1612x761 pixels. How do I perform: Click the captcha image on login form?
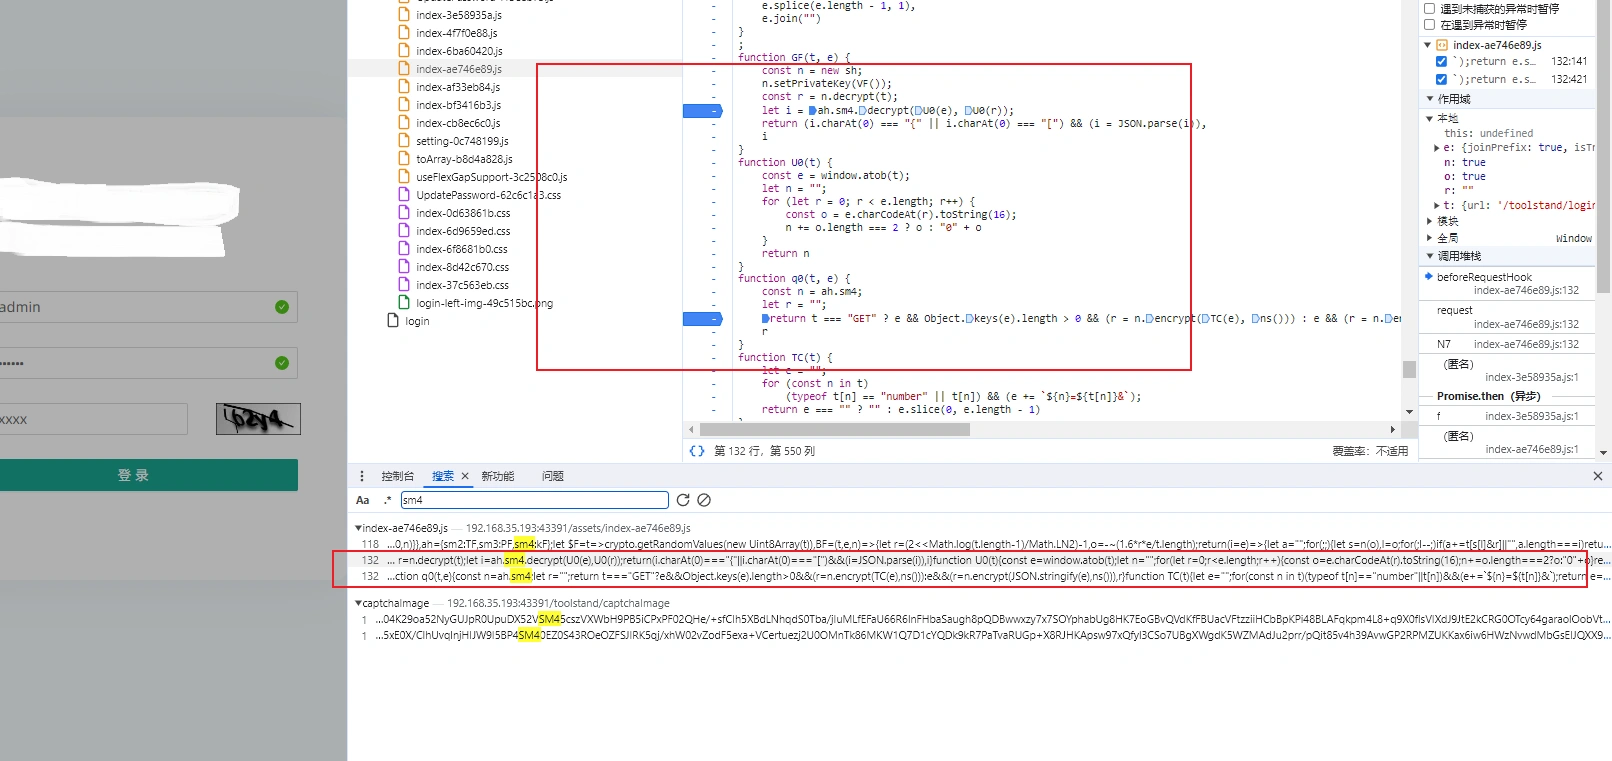[258, 419]
